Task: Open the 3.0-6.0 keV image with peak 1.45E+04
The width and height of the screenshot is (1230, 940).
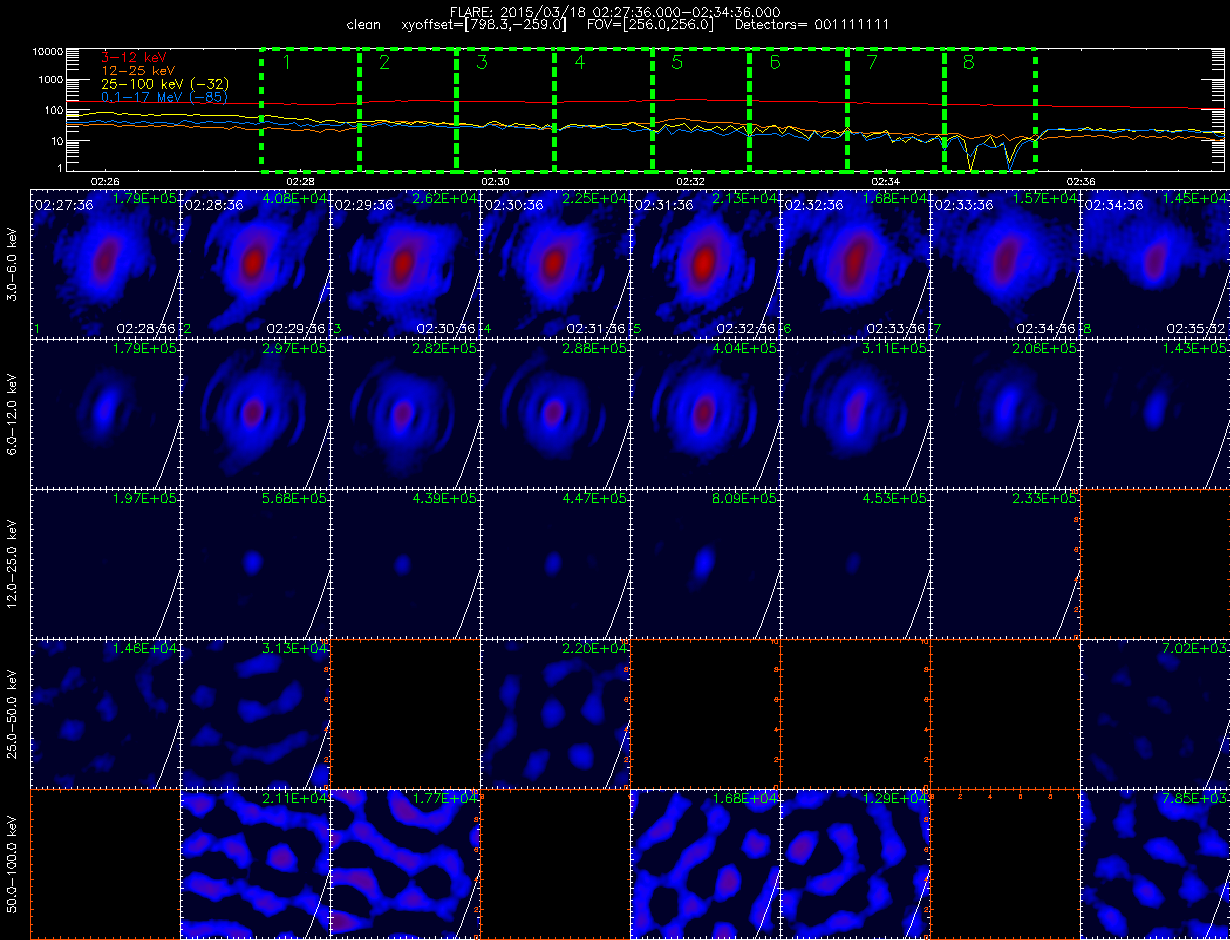Action: [x=1155, y=263]
